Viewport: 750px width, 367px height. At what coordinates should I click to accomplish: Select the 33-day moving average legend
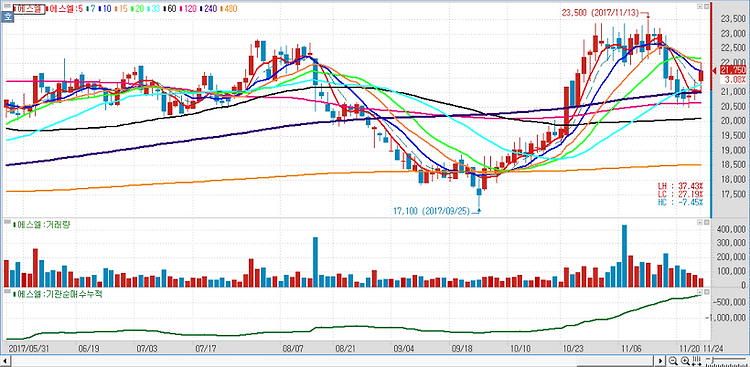click(x=154, y=9)
